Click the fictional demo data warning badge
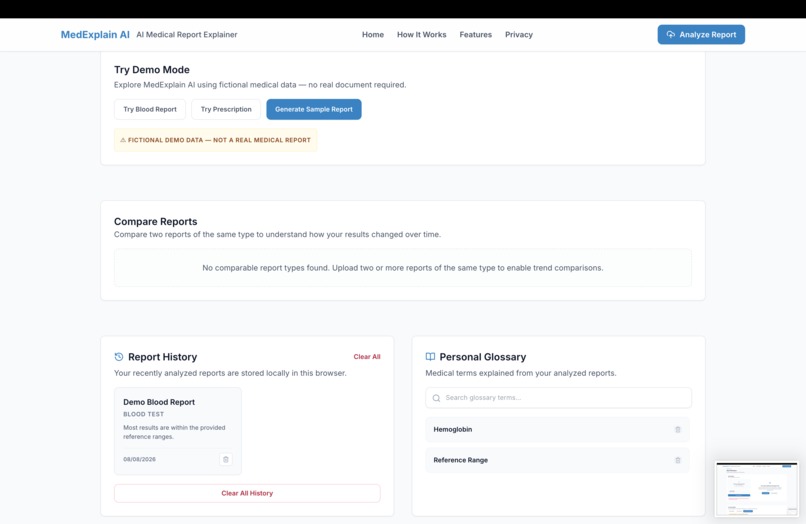 [x=215, y=140]
